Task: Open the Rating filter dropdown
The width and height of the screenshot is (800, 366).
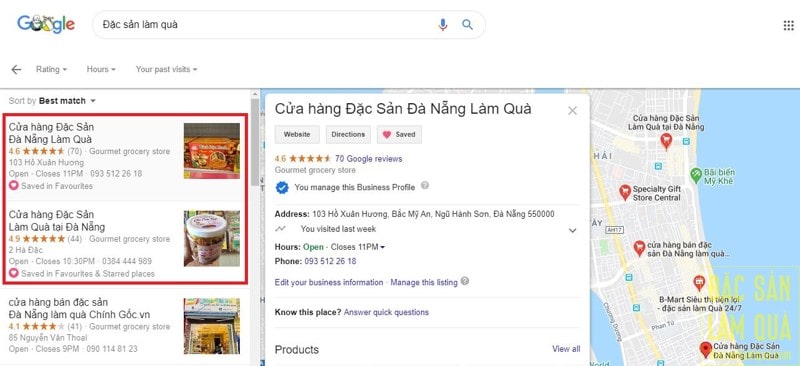Action: (x=51, y=69)
